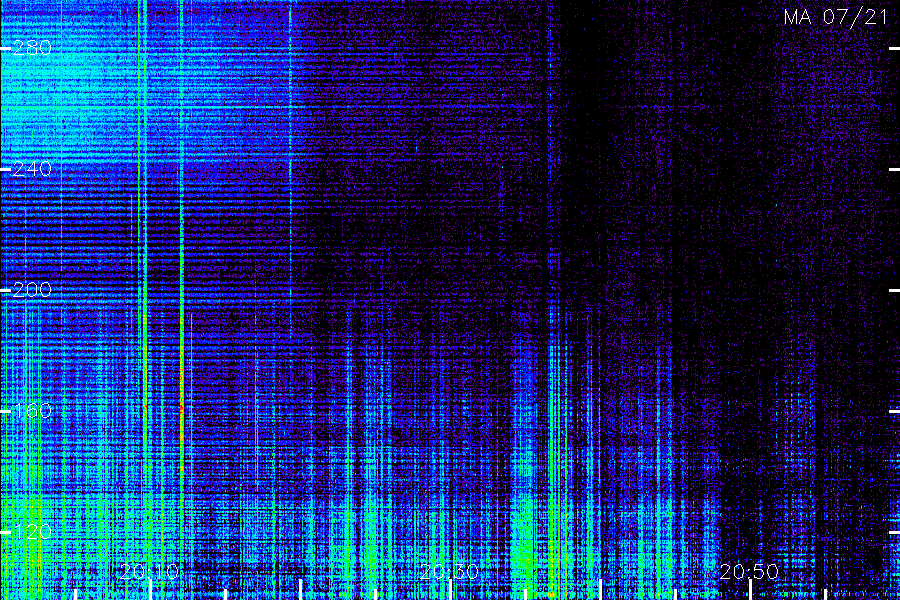Click the 120 frequency axis label
The image size is (900, 600).
click(x=32, y=532)
